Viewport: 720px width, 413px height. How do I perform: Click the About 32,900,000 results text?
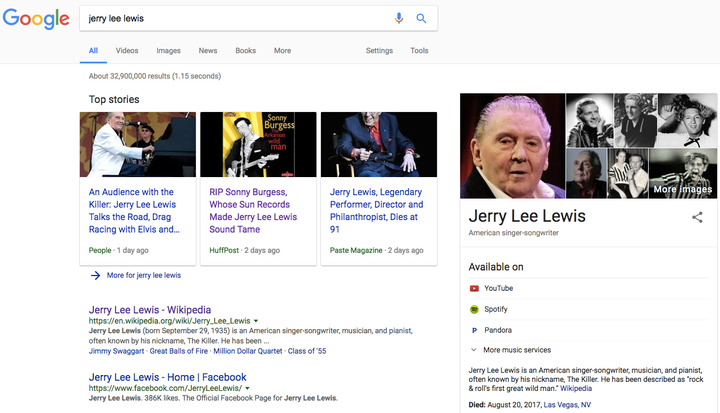click(x=155, y=76)
